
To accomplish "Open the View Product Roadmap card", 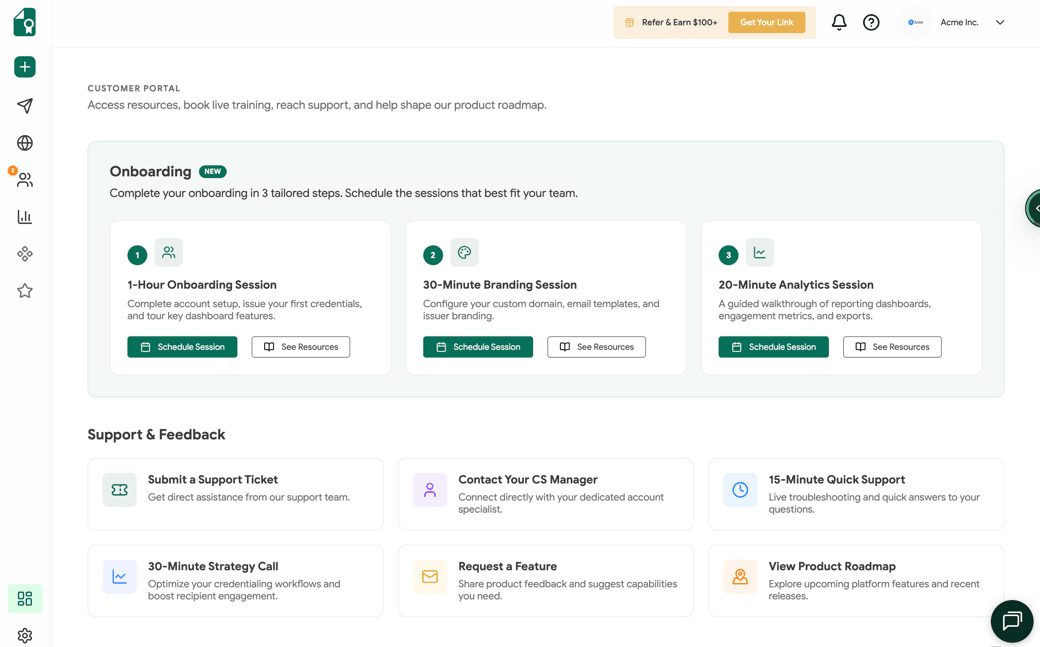I will click(x=856, y=581).
